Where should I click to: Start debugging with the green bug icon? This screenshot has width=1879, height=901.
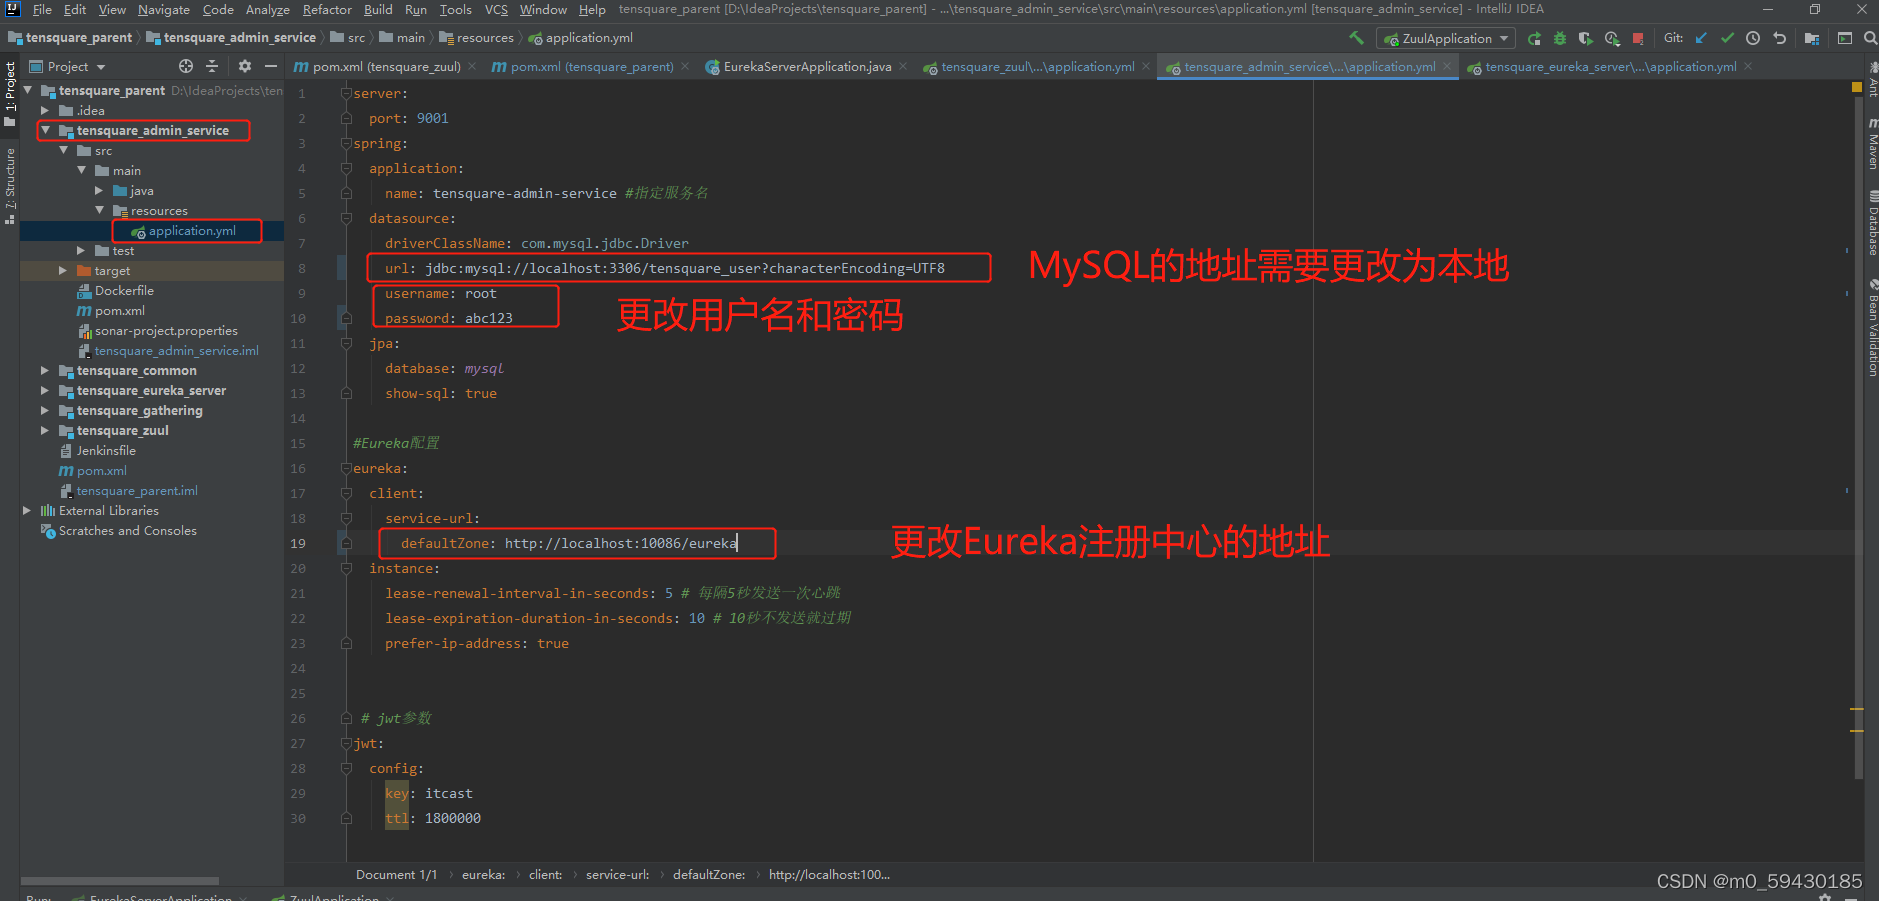click(1559, 39)
